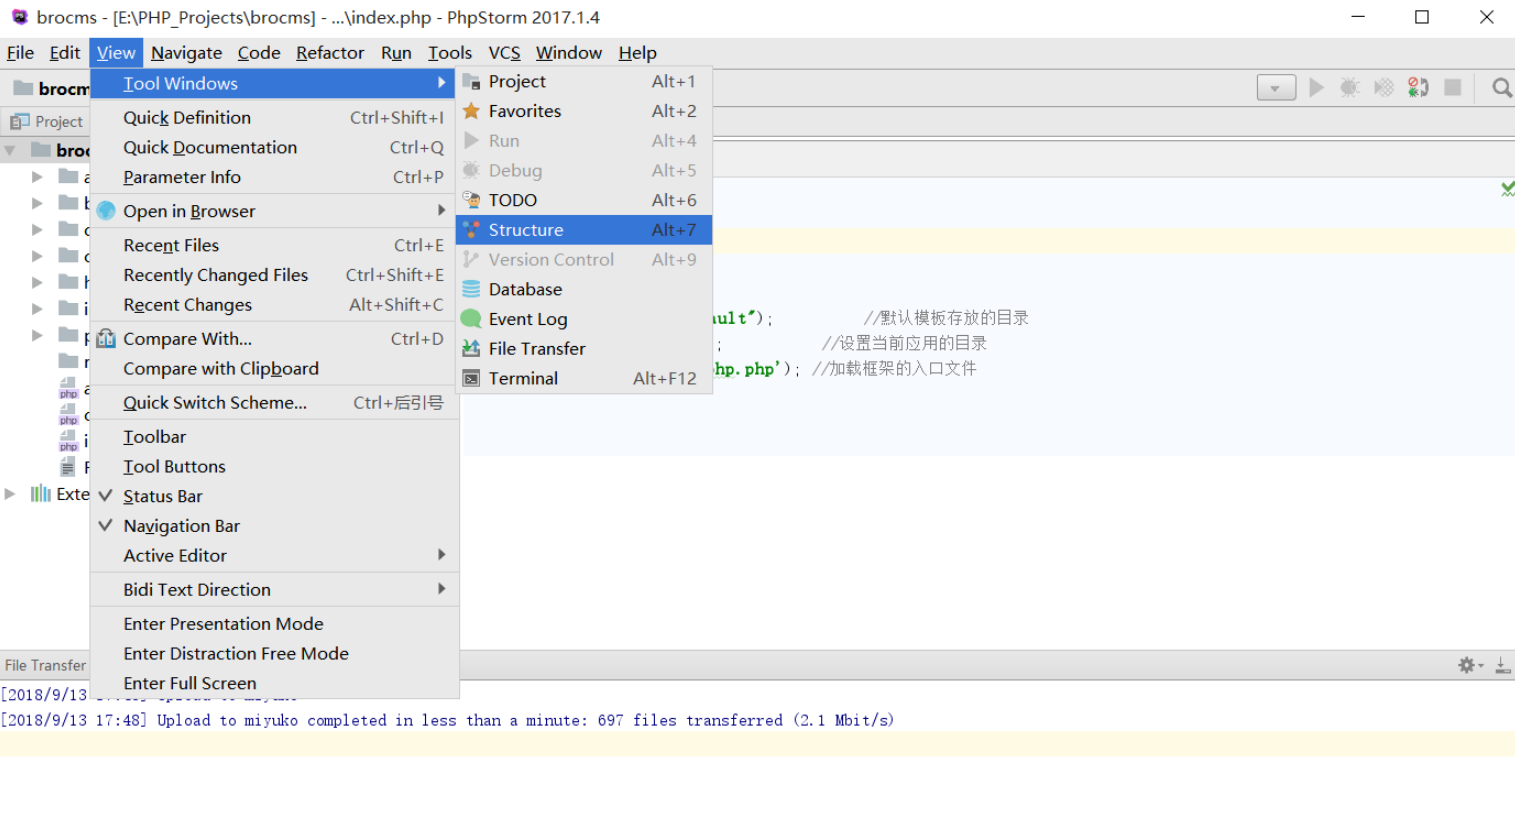
Task: Select Project in the Tool Windows submenu
Action: tap(584, 82)
